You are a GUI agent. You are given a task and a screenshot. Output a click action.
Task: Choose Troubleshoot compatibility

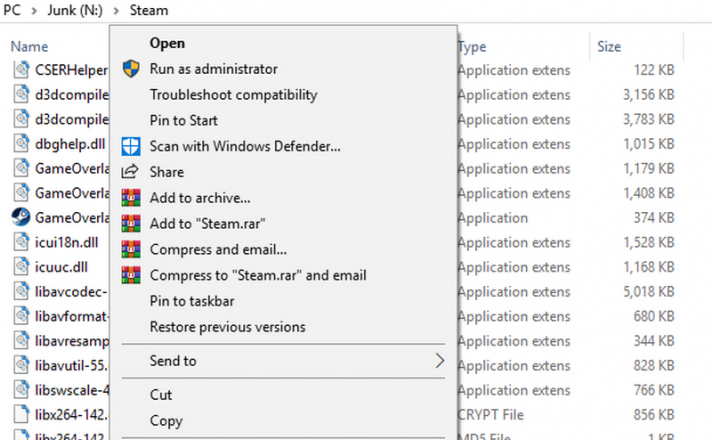tap(283, 95)
